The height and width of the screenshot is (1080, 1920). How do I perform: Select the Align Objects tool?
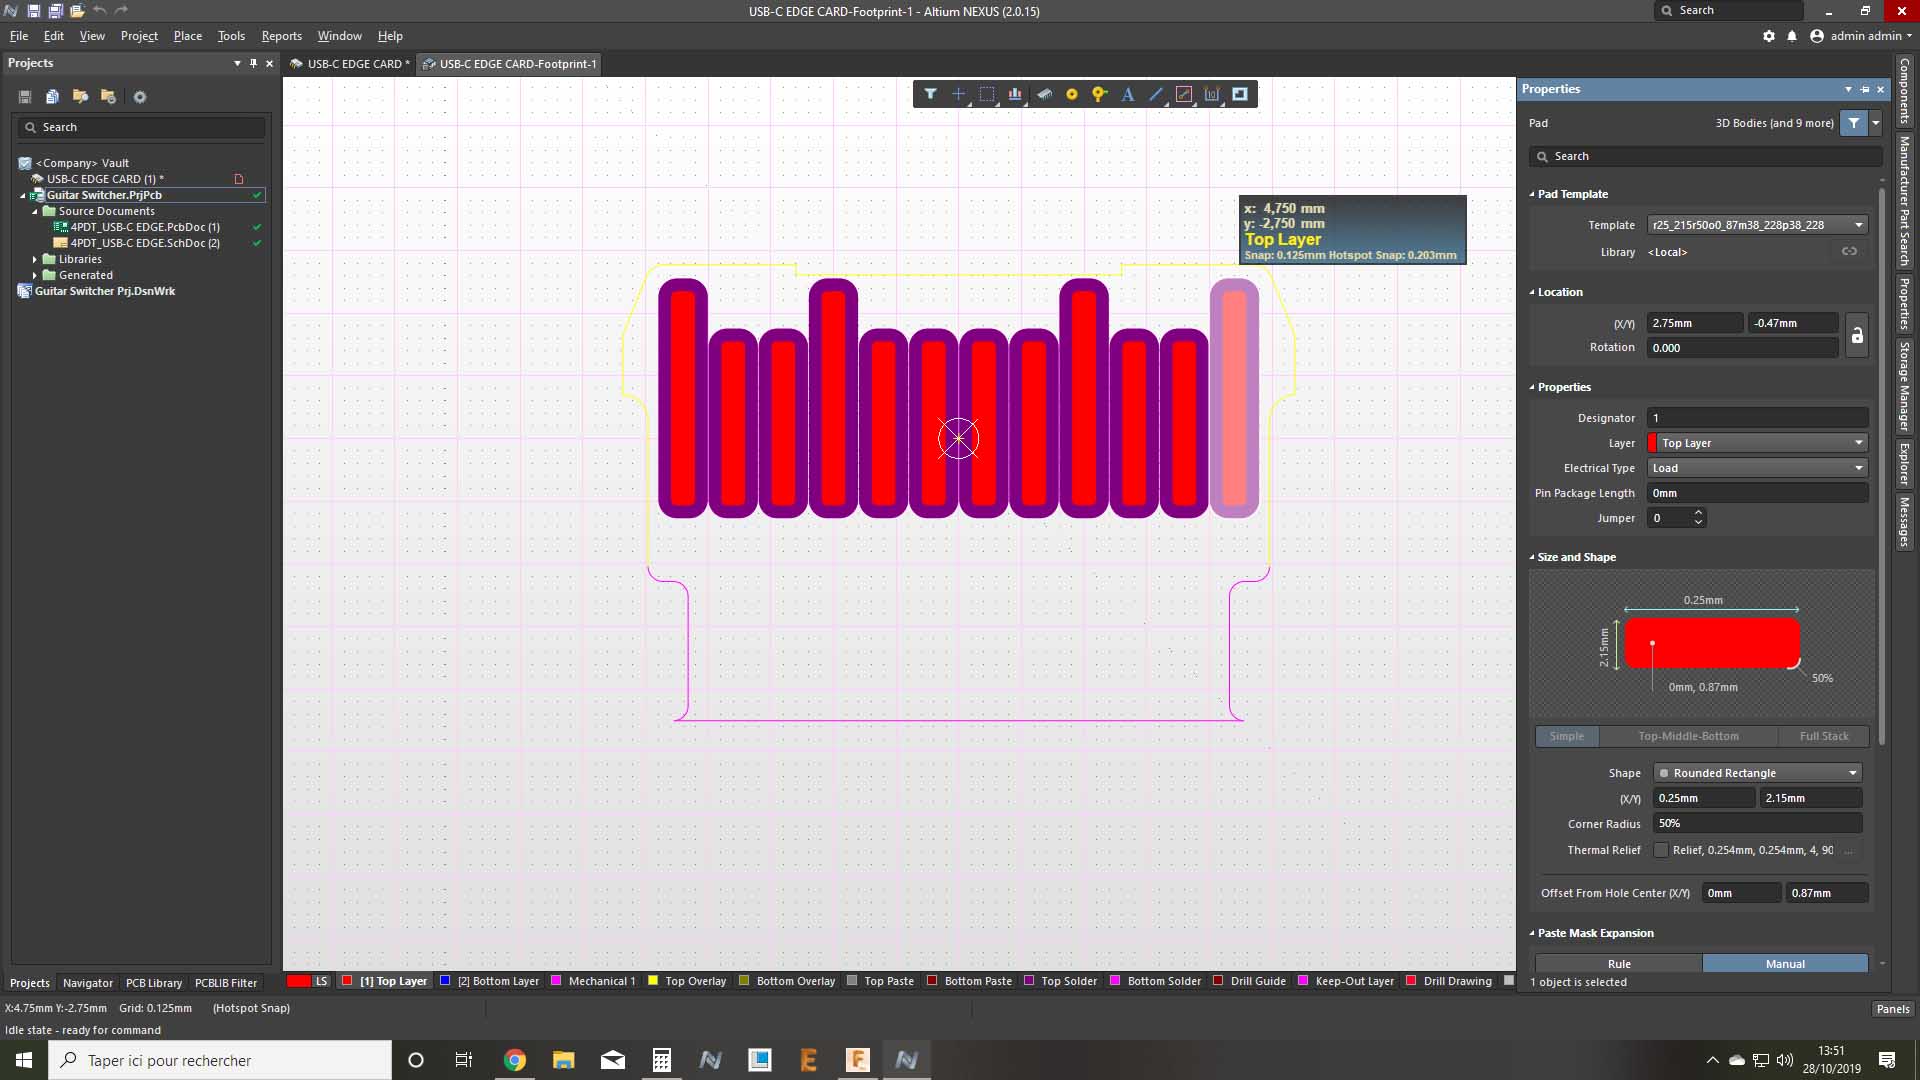pyautogui.click(x=1015, y=94)
